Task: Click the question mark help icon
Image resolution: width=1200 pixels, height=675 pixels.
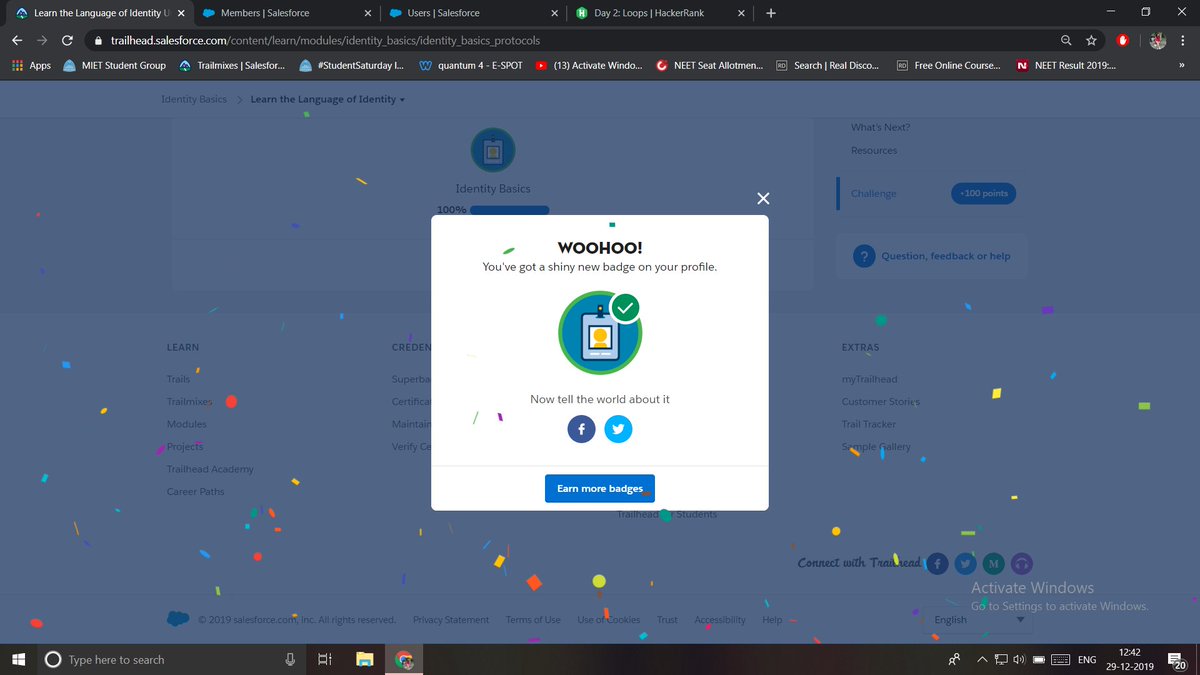Action: [x=864, y=256]
